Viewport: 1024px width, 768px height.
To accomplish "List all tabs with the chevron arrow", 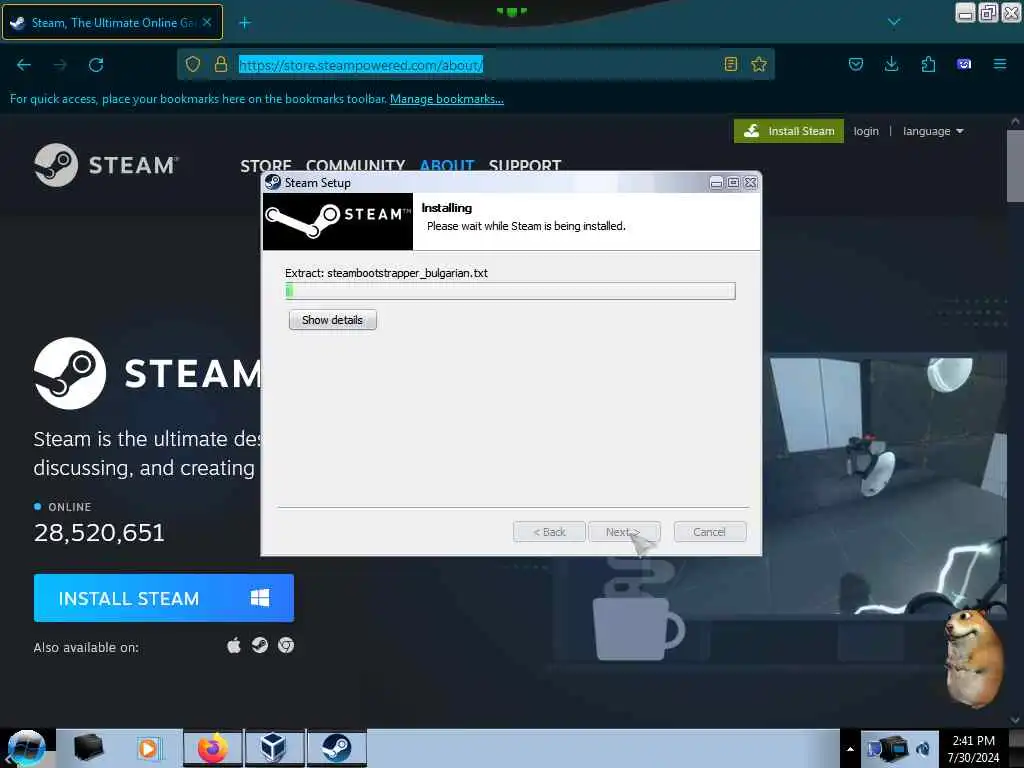I will click(894, 22).
